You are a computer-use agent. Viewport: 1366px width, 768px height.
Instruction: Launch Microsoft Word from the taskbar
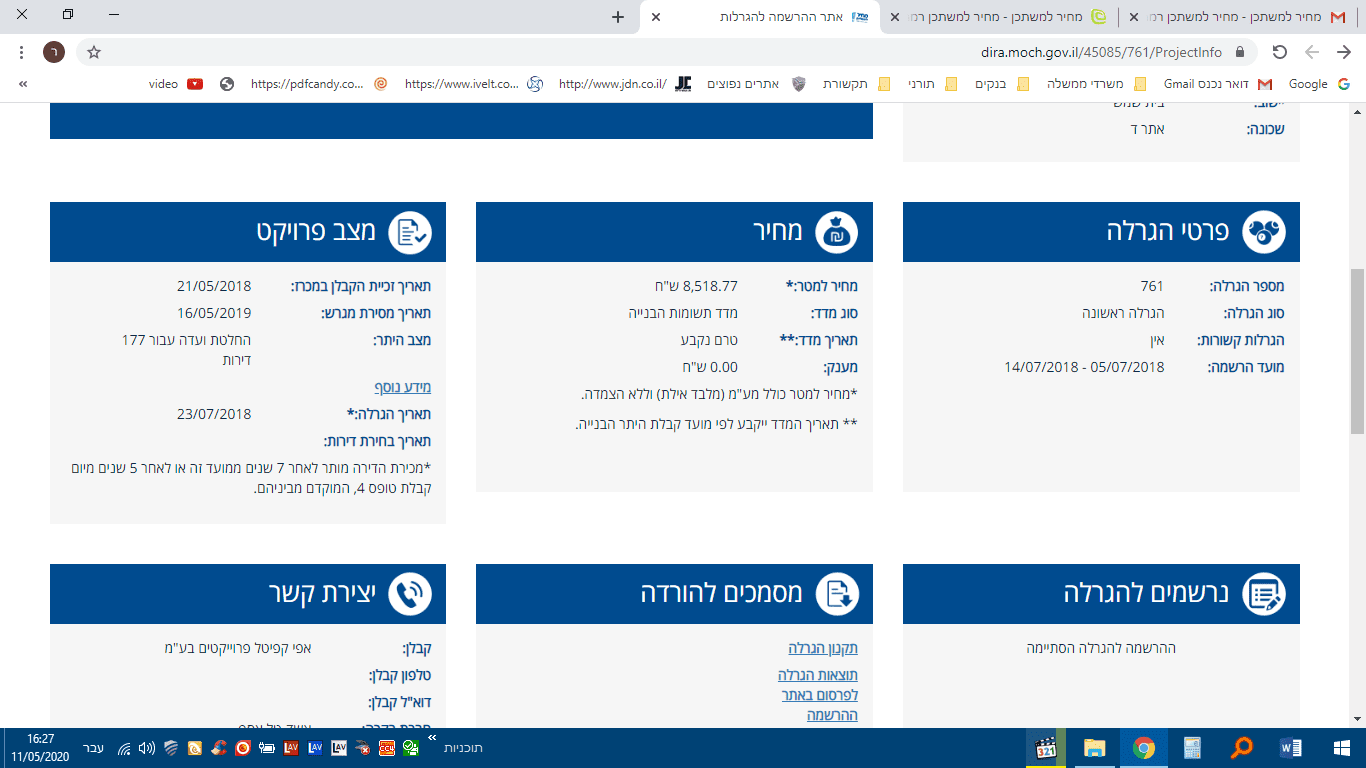[x=1290, y=748]
